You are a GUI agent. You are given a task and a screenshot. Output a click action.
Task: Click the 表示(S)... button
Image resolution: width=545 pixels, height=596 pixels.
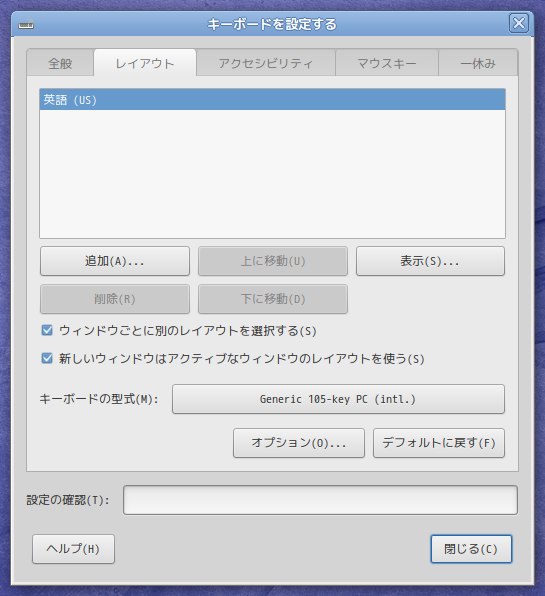(430, 261)
